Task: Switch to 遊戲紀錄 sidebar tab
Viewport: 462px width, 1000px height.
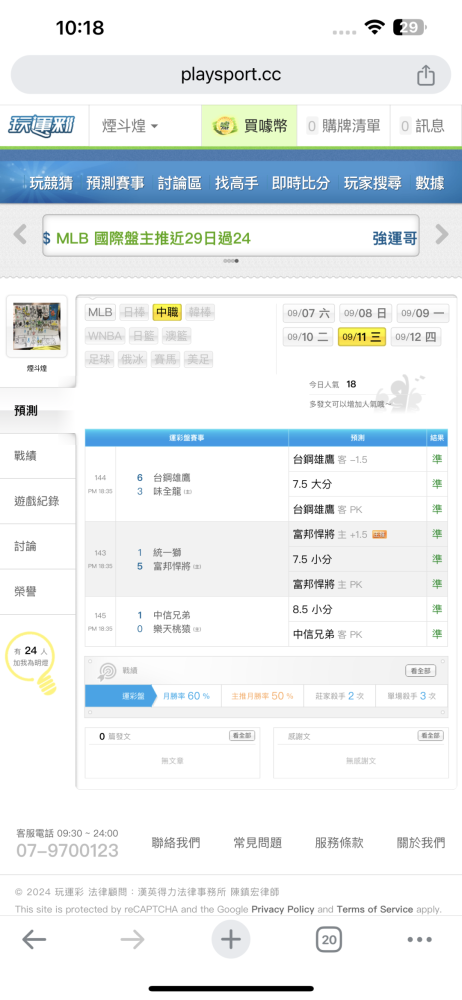Action: tap(38, 501)
